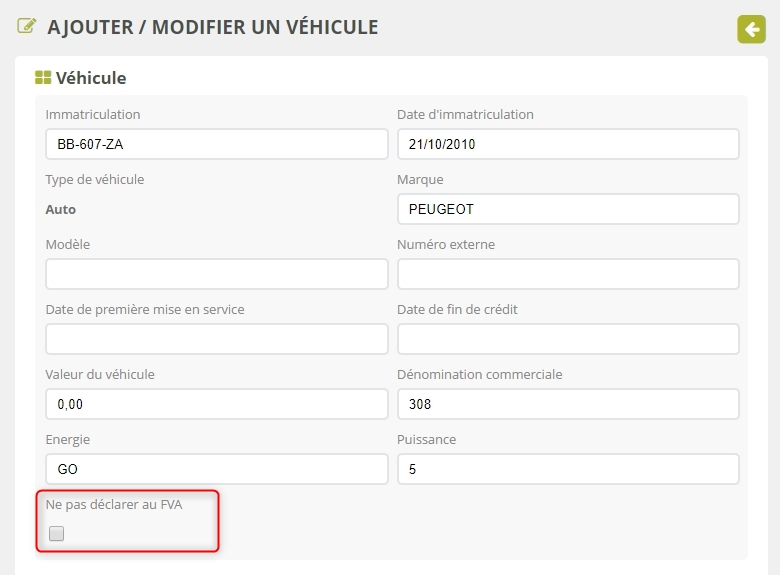Select the Marque field showing PEUGEOT
780x575 pixels.
tap(568, 209)
